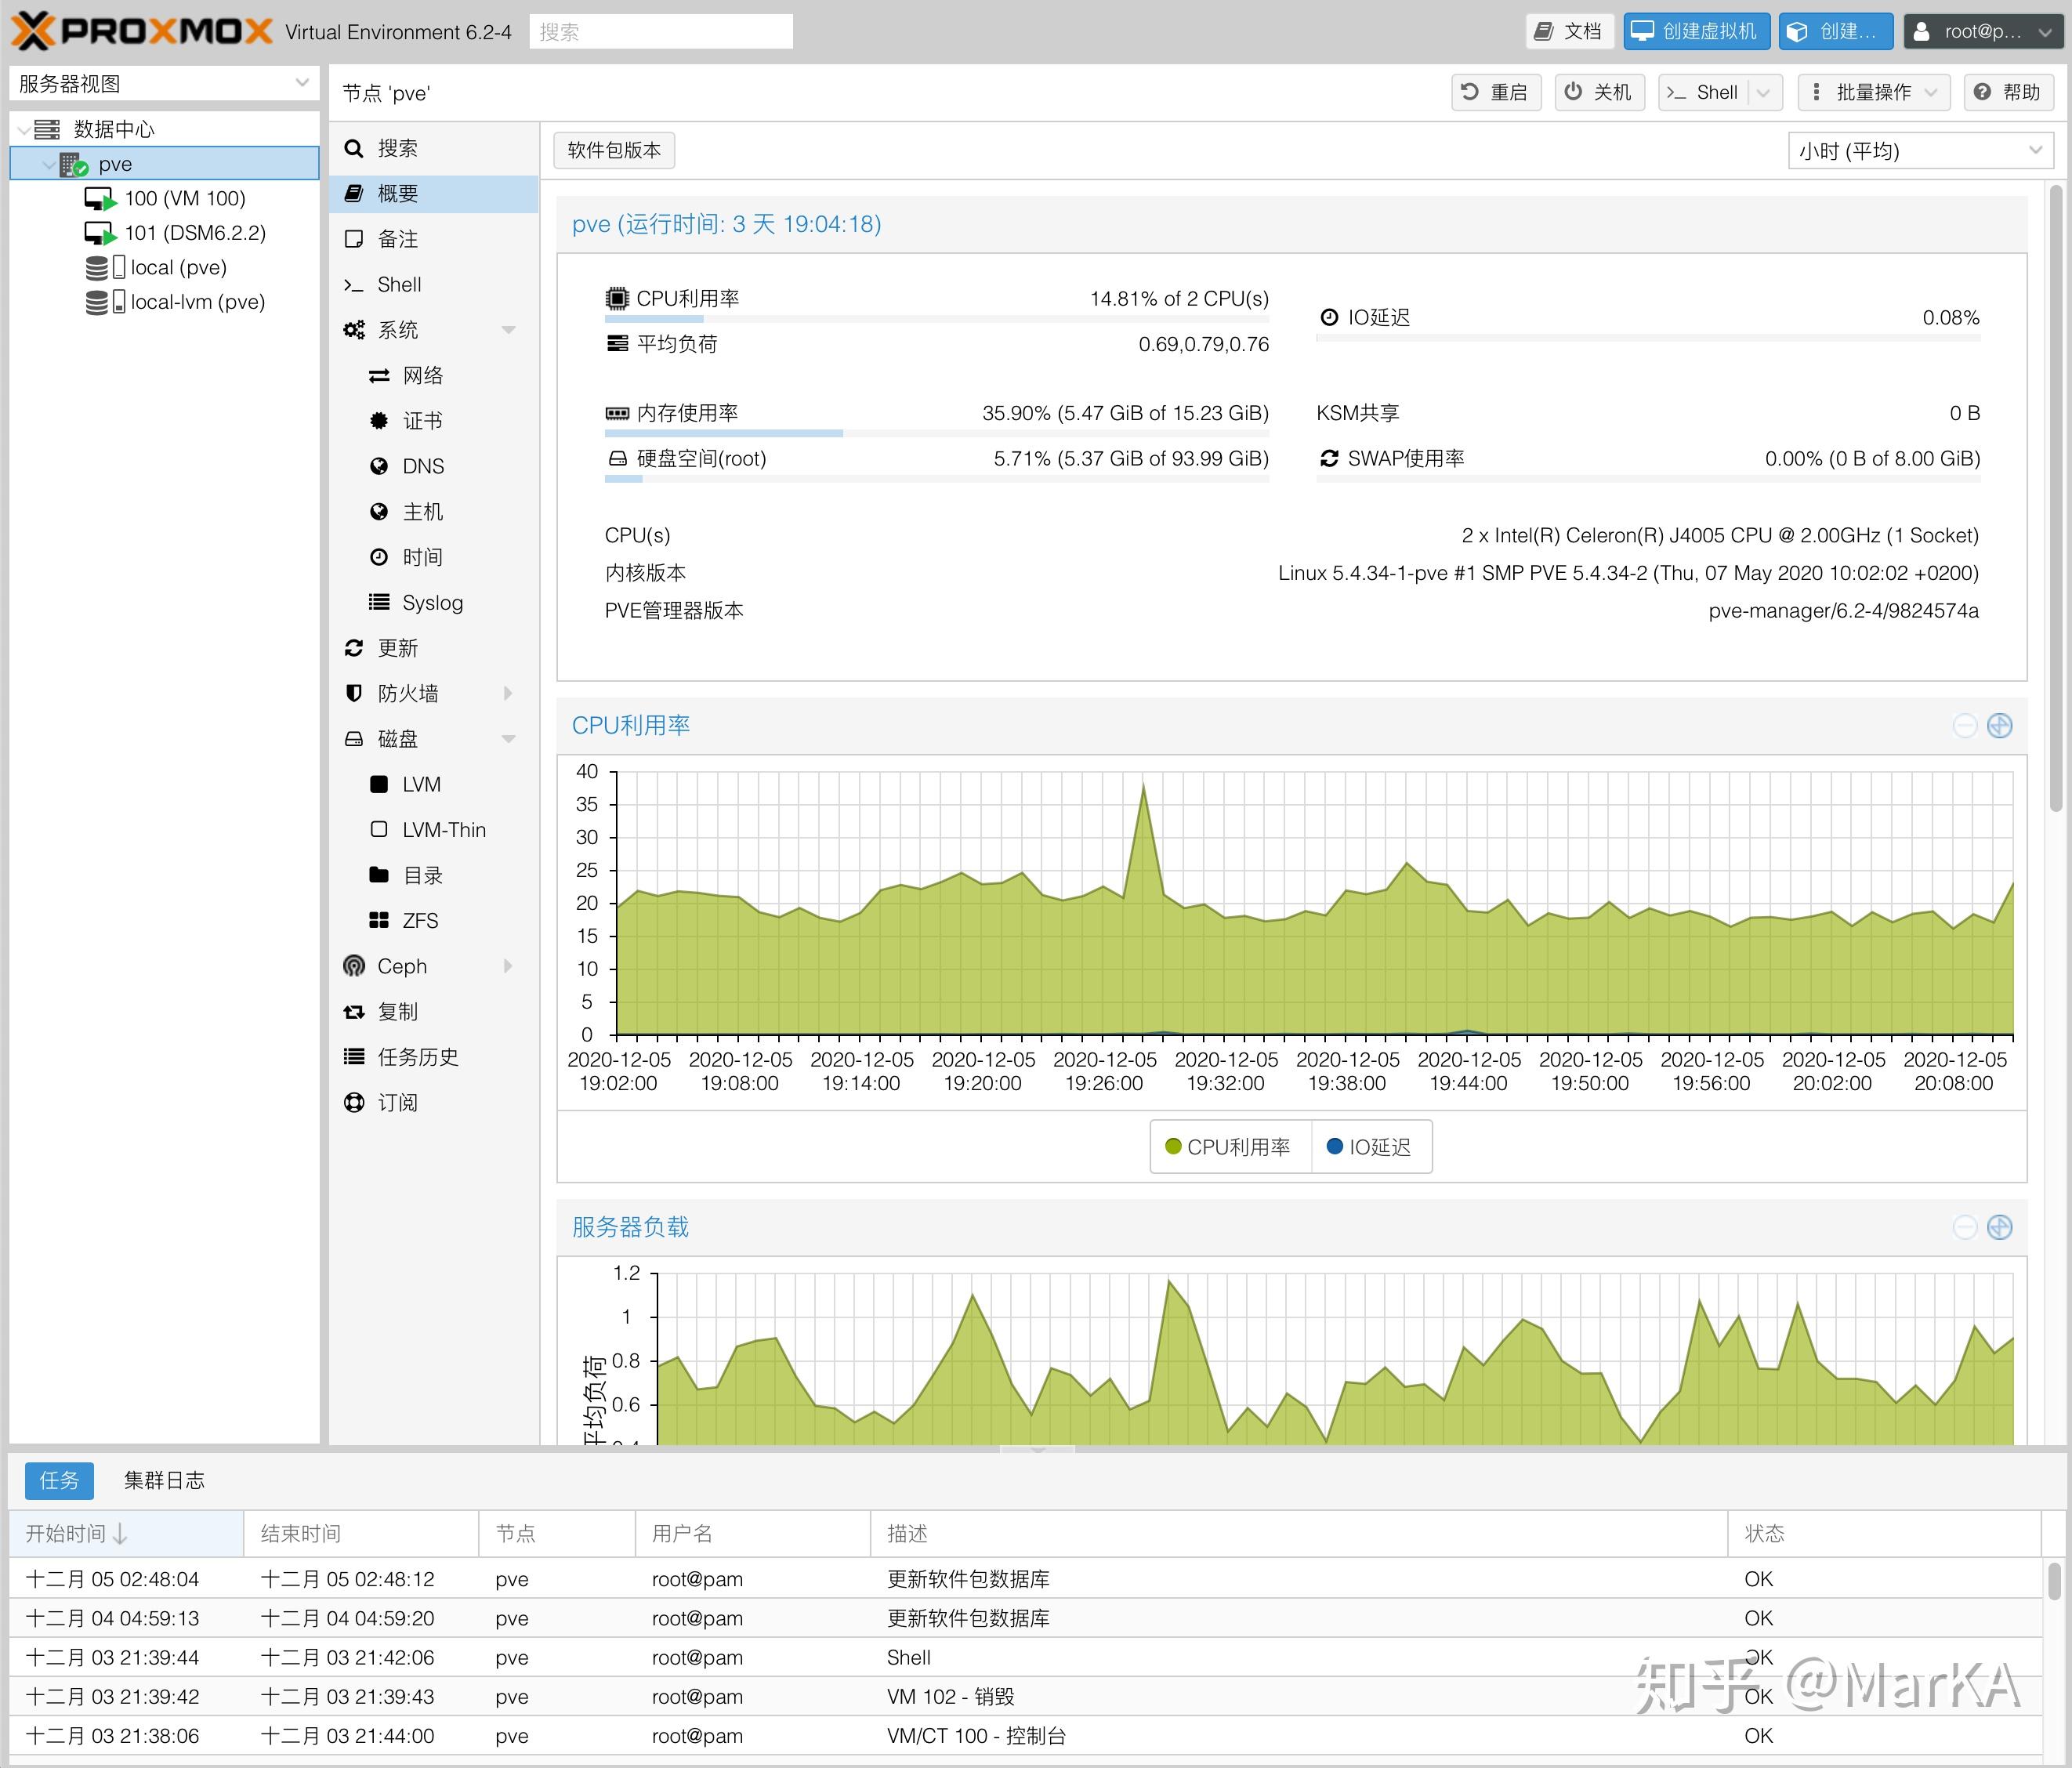Sort by 开始时间 column header
The height and width of the screenshot is (1768, 2072).
(x=127, y=1534)
